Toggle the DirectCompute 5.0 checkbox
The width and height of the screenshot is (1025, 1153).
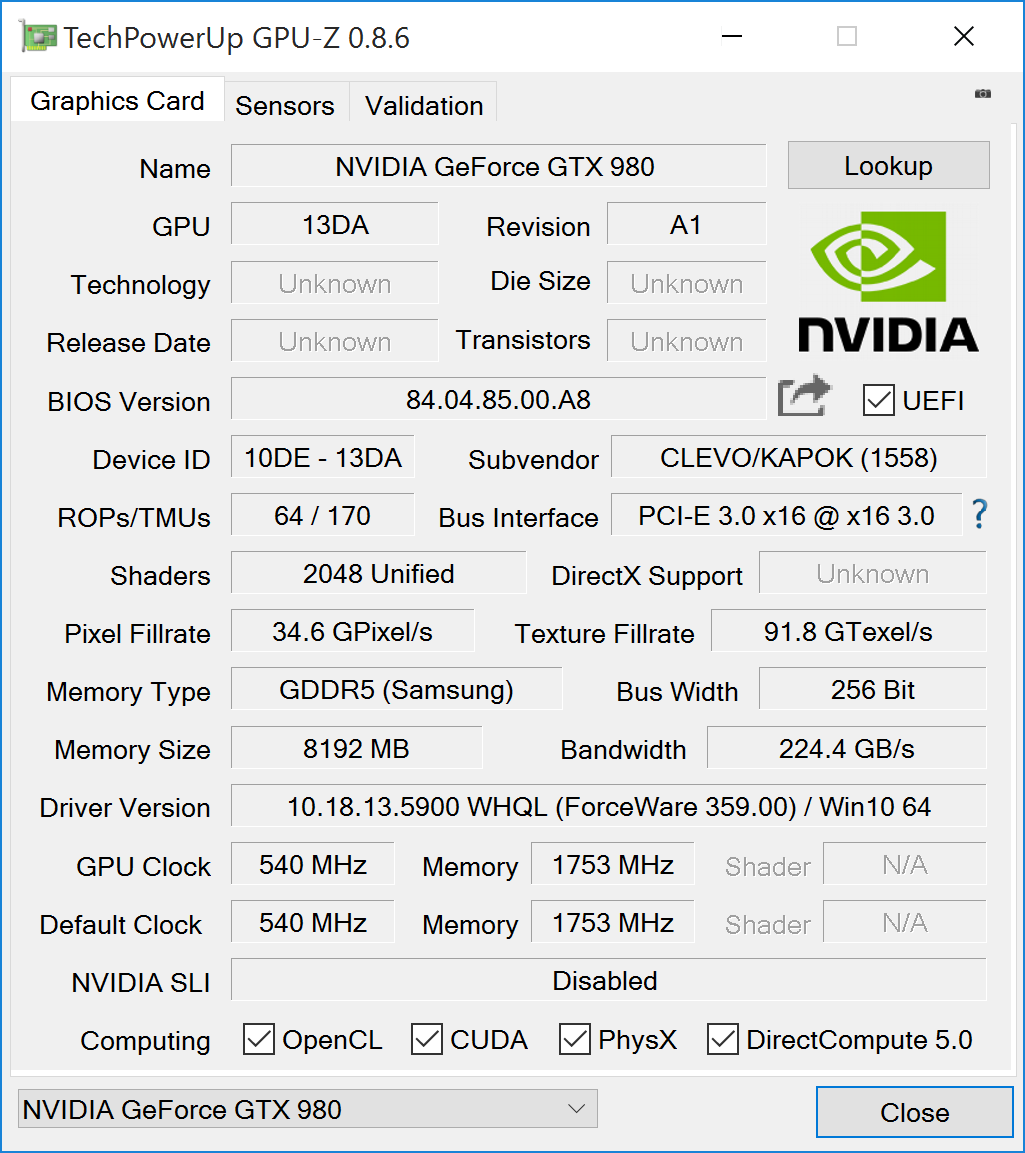tap(723, 1039)
